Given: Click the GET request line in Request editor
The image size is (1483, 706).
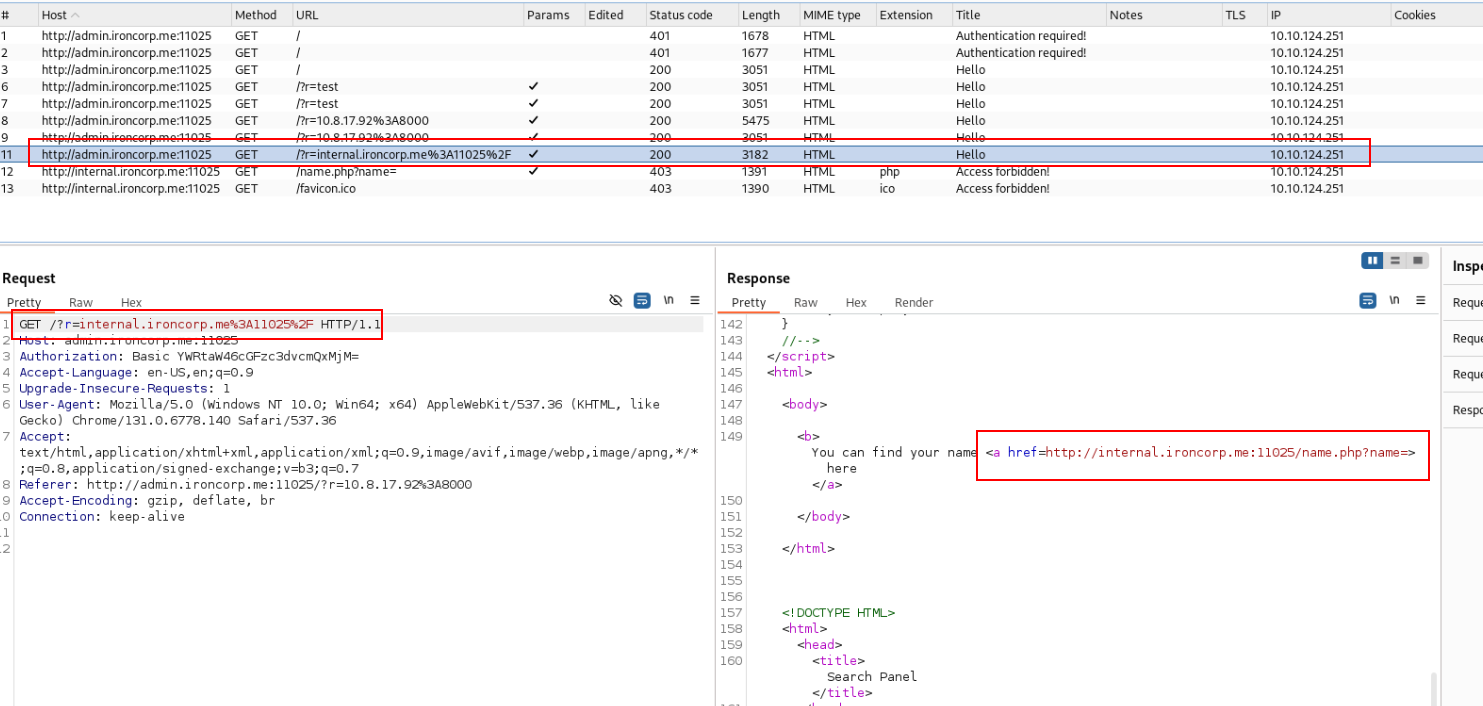Looking at the screenshot, I should click(x=200, y=325).
